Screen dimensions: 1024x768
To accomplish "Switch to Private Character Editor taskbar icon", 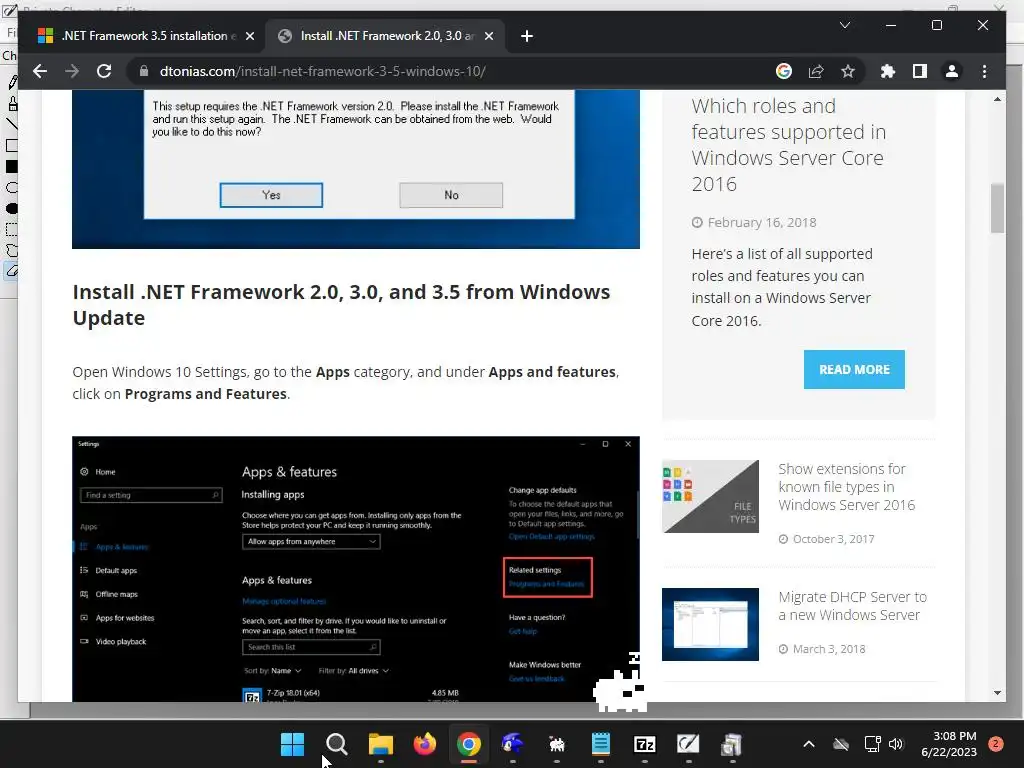I will click(688, 744).
